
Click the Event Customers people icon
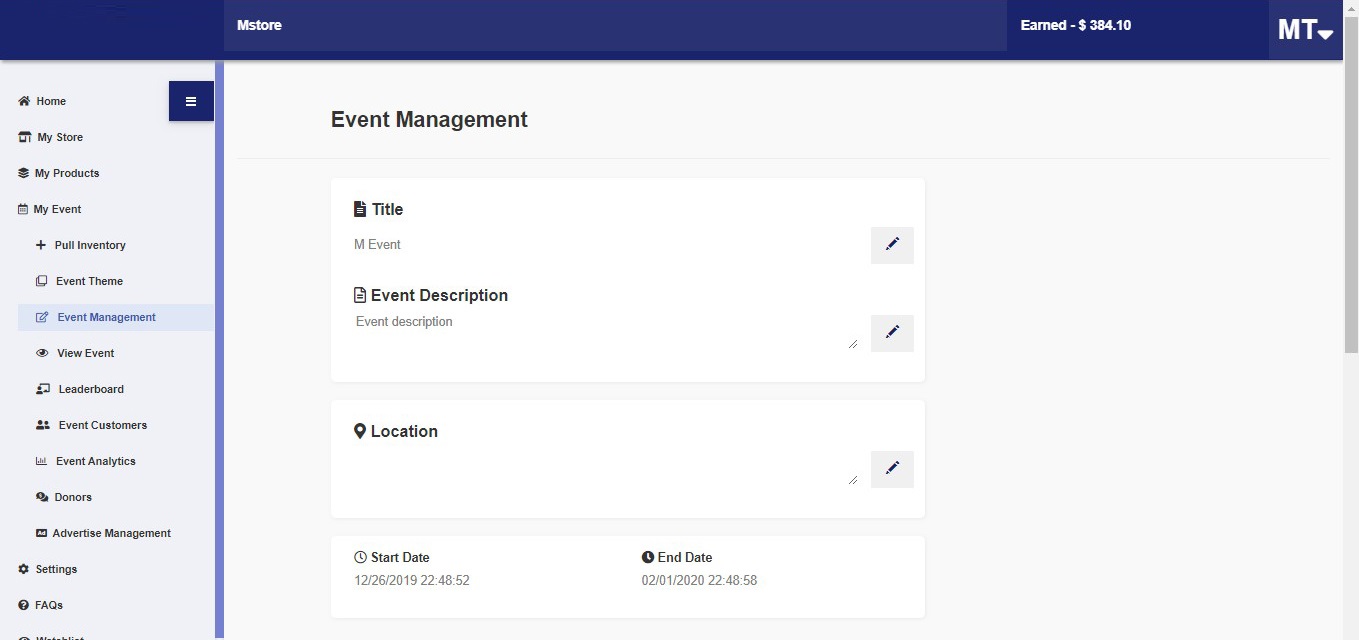tap(43, 425)
